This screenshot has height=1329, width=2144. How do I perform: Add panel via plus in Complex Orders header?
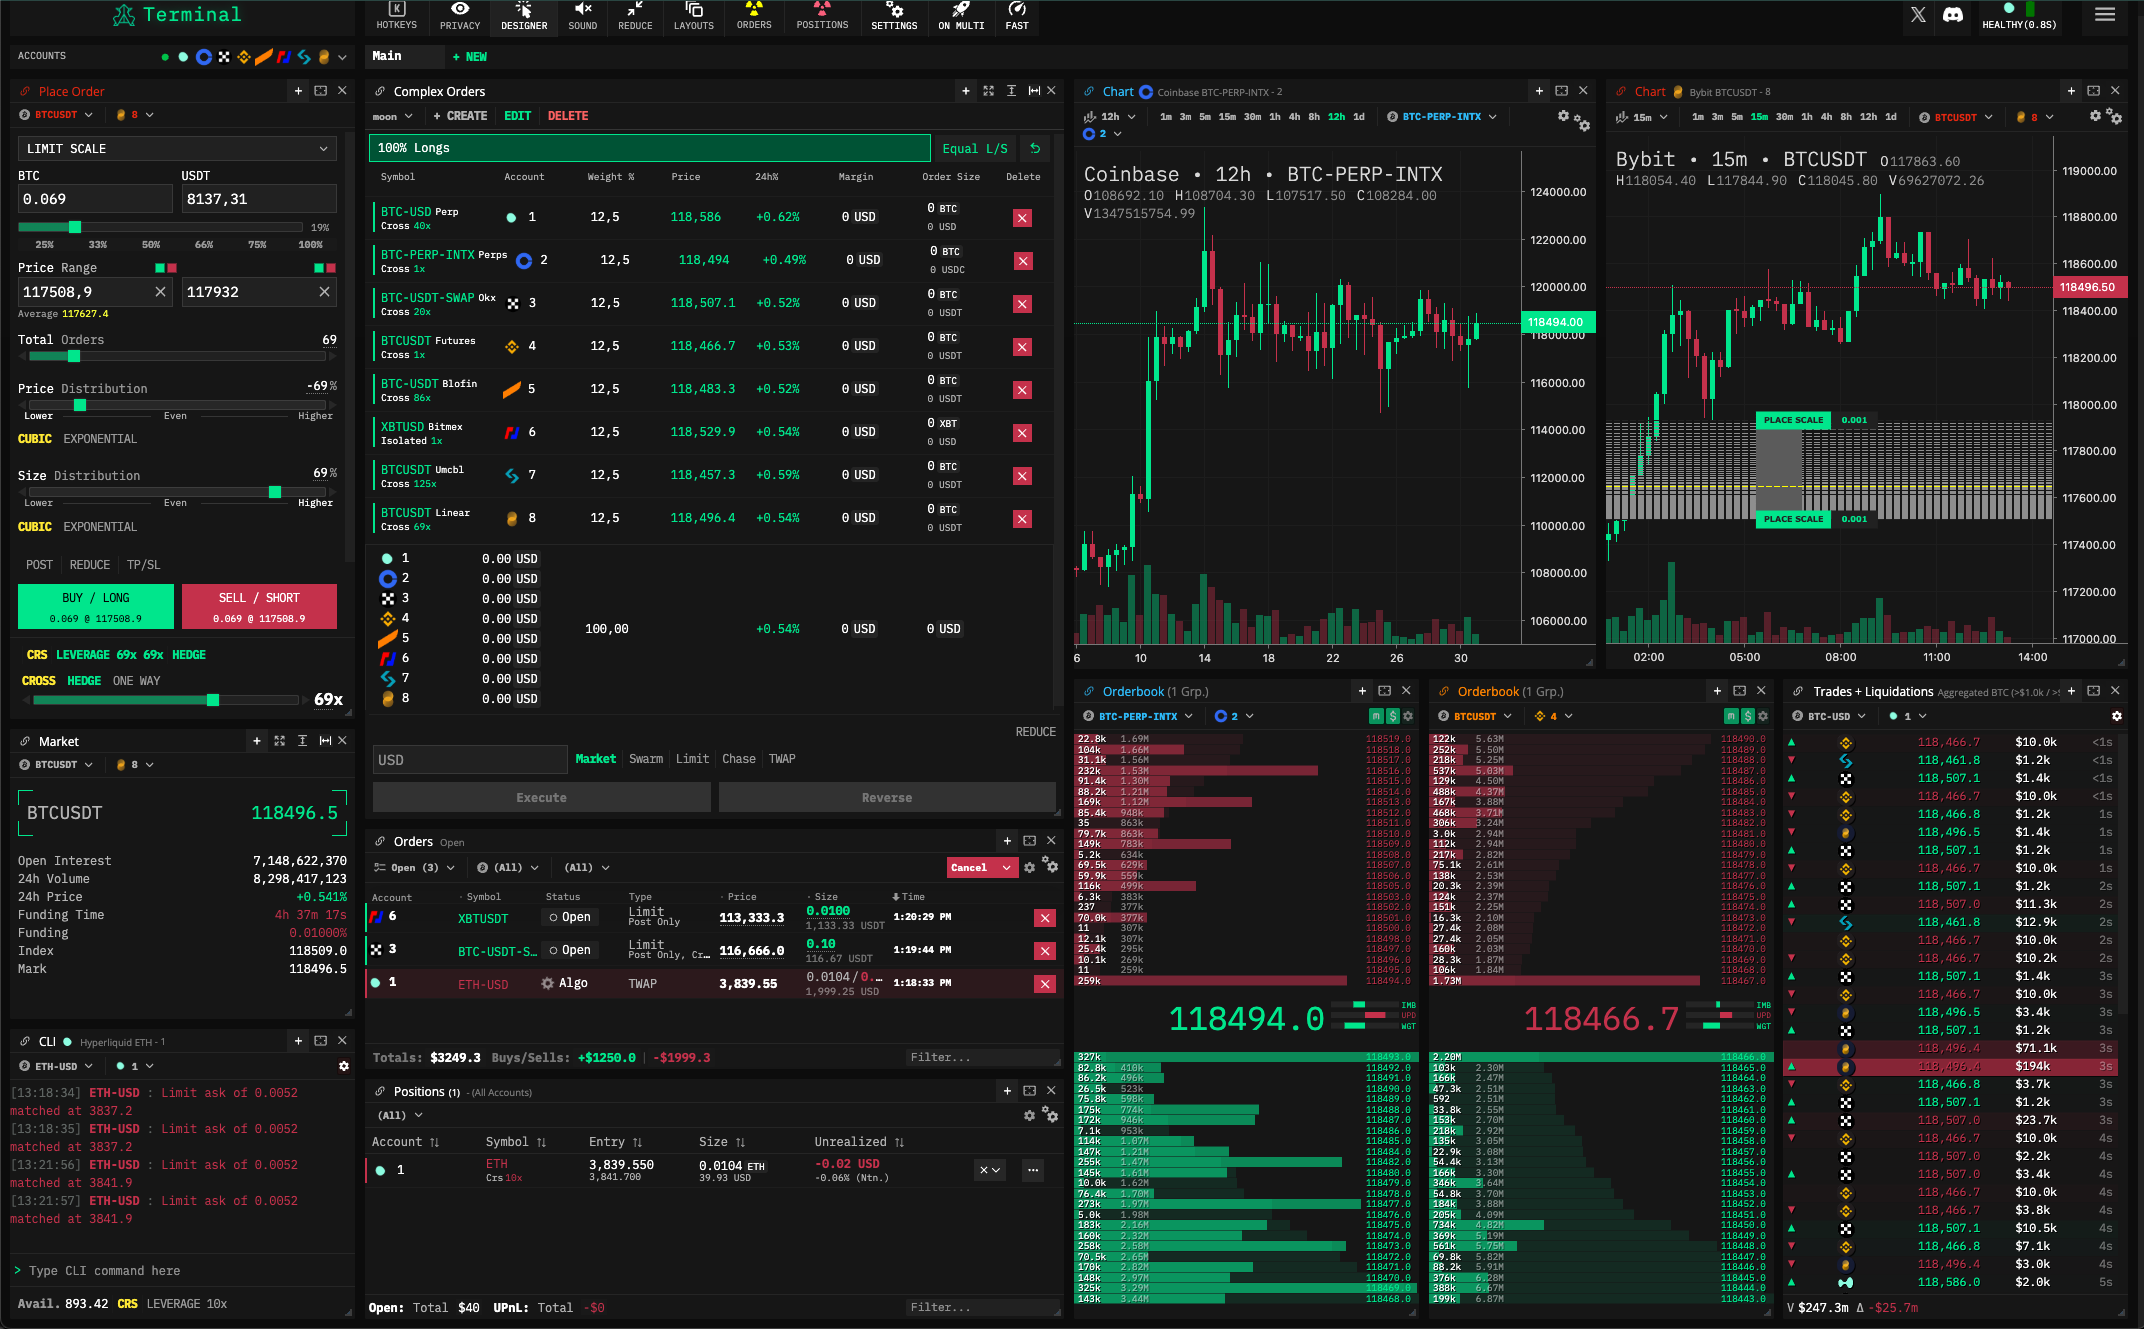click(965, 91)
